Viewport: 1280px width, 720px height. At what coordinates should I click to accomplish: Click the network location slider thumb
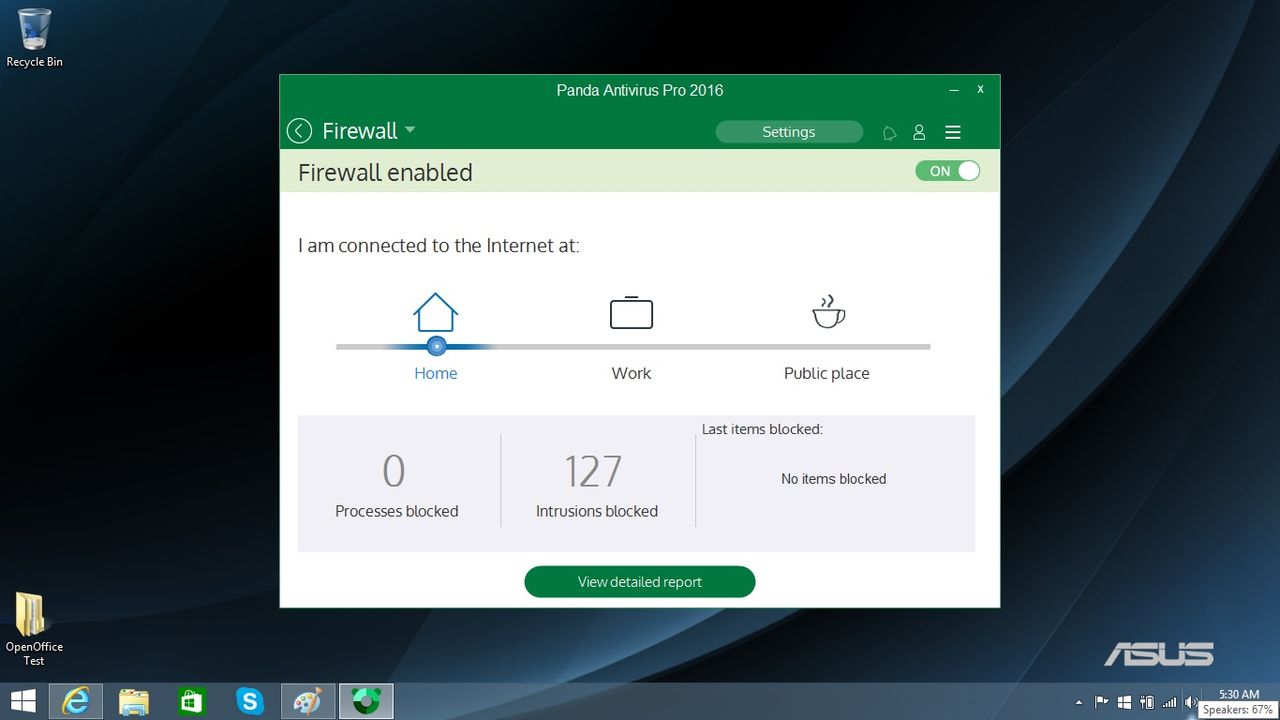pos(436,346)
